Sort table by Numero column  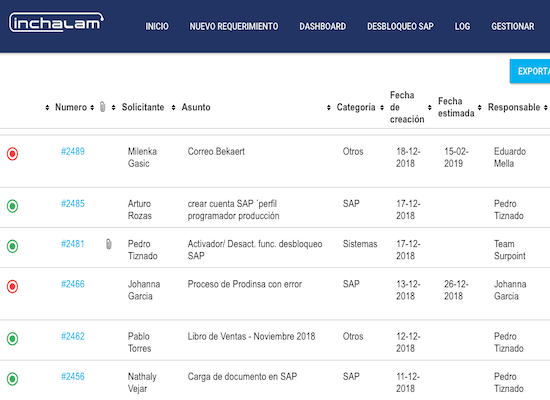[71, 107]
